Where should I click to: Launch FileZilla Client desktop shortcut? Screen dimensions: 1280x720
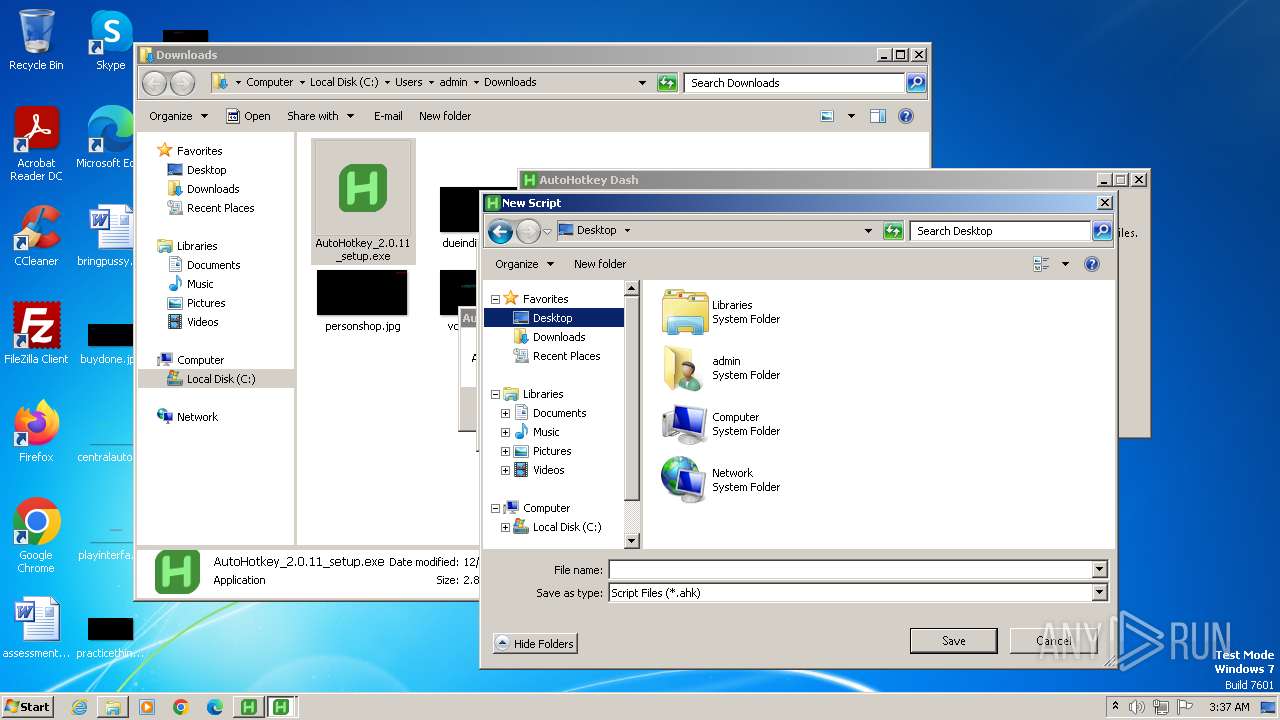click(36, 333)
